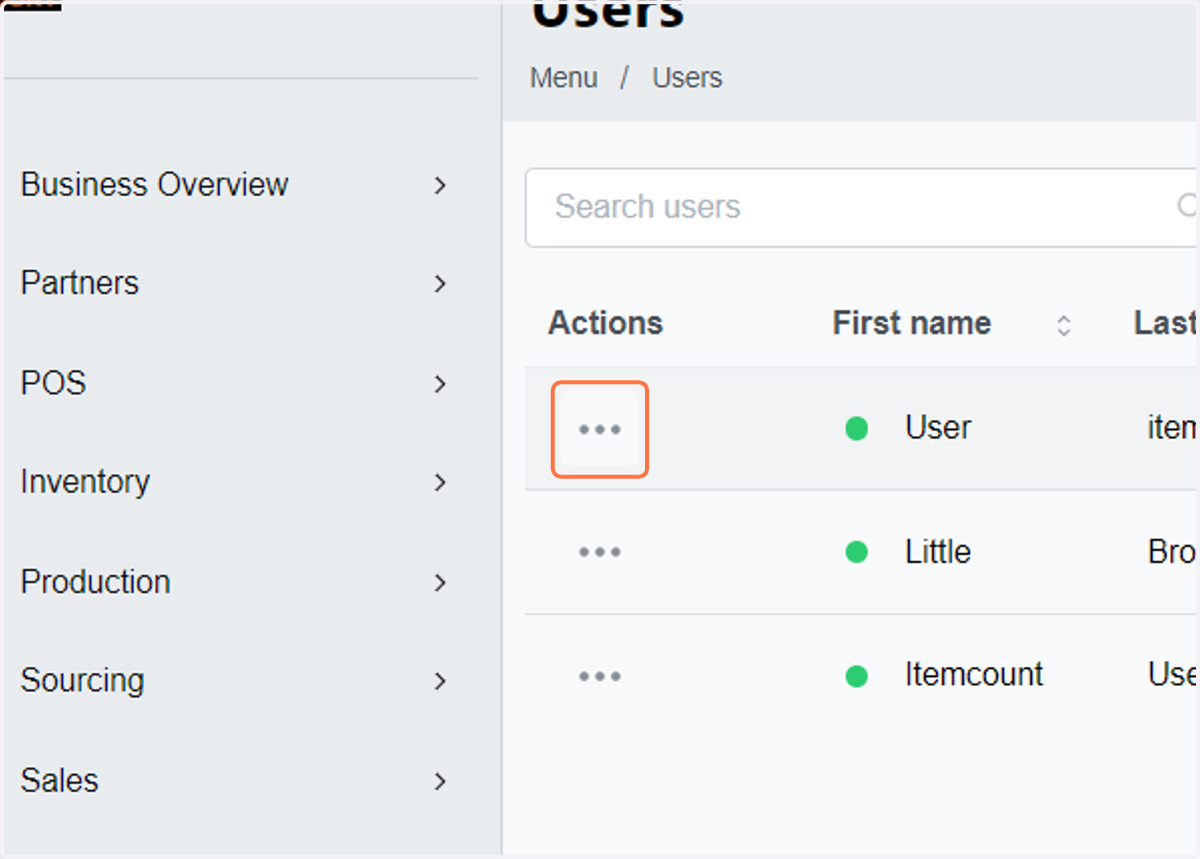The image size is (1200, 859).
Task: Open actions menu for User row
Action: (x=600, y=429)
